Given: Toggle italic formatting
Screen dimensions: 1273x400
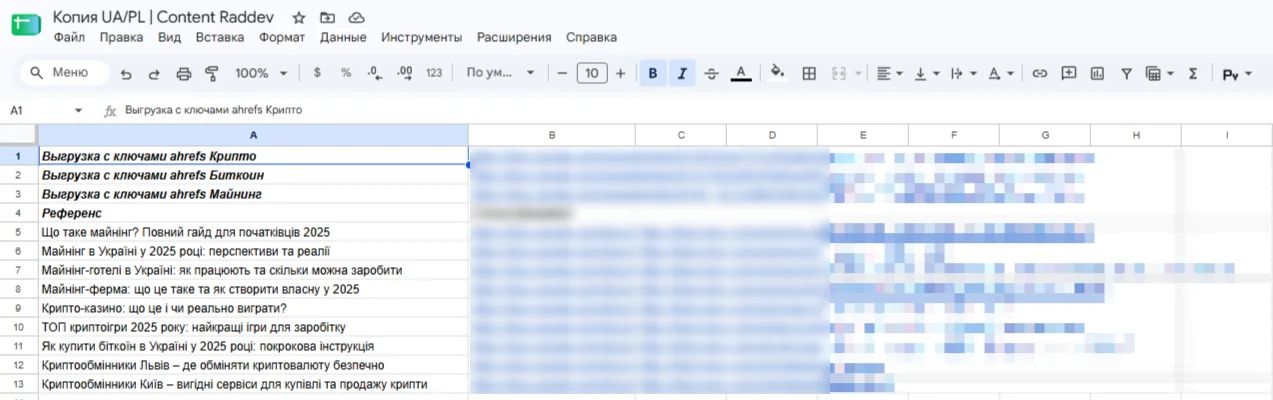Looking at the screenshot, I should tap(682, 73).
